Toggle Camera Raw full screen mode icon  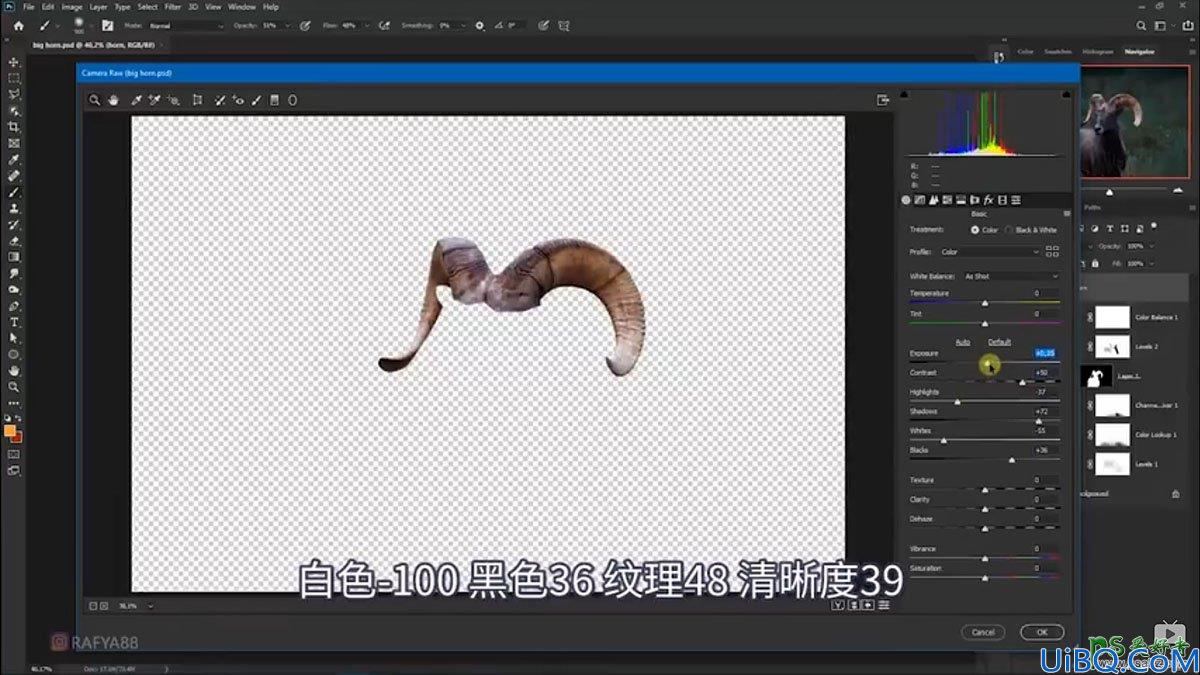[x=883, y=100]
